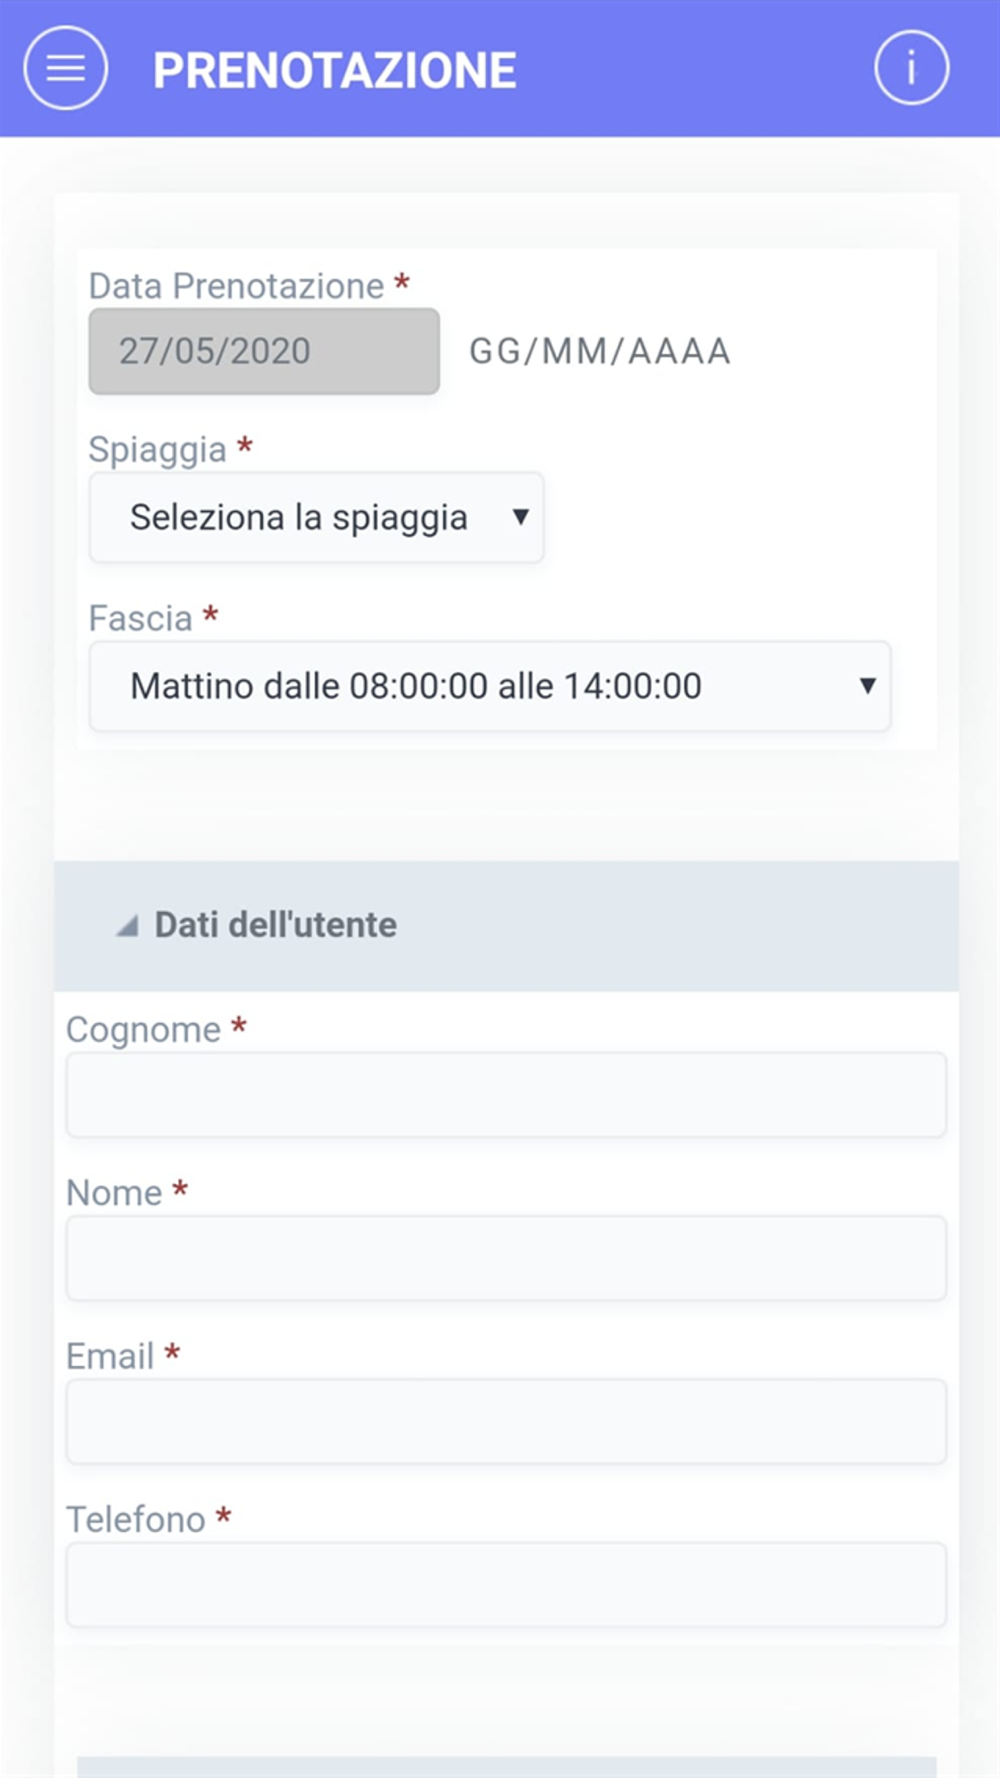The width and height of the screenshot is (1000, 1778).
Task: Open the Seleziona la spiaggia dropdown
Action: tap(316, 518)
